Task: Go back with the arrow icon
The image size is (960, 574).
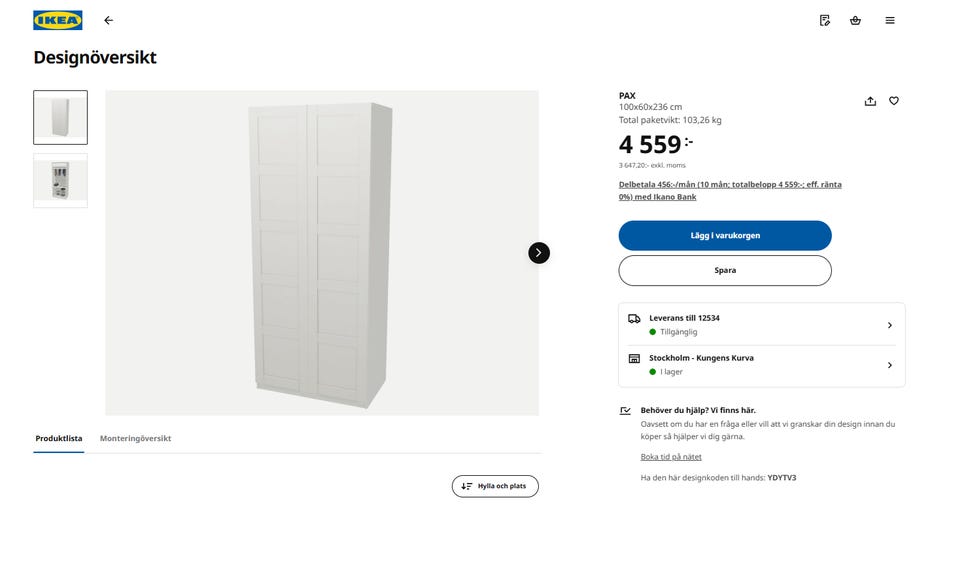Action: pos(109,20)
